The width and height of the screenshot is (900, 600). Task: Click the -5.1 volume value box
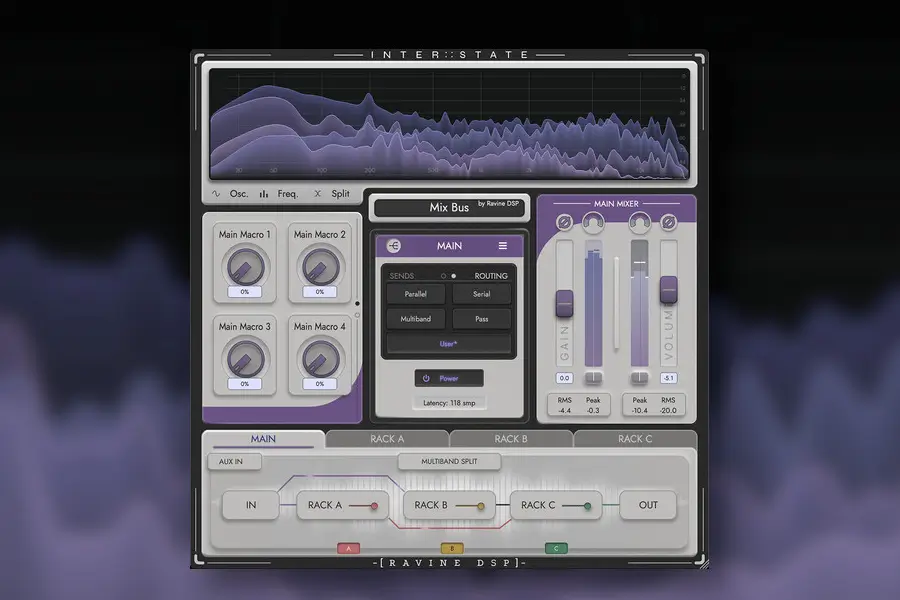pyautogui.click(x=668, y=378)
